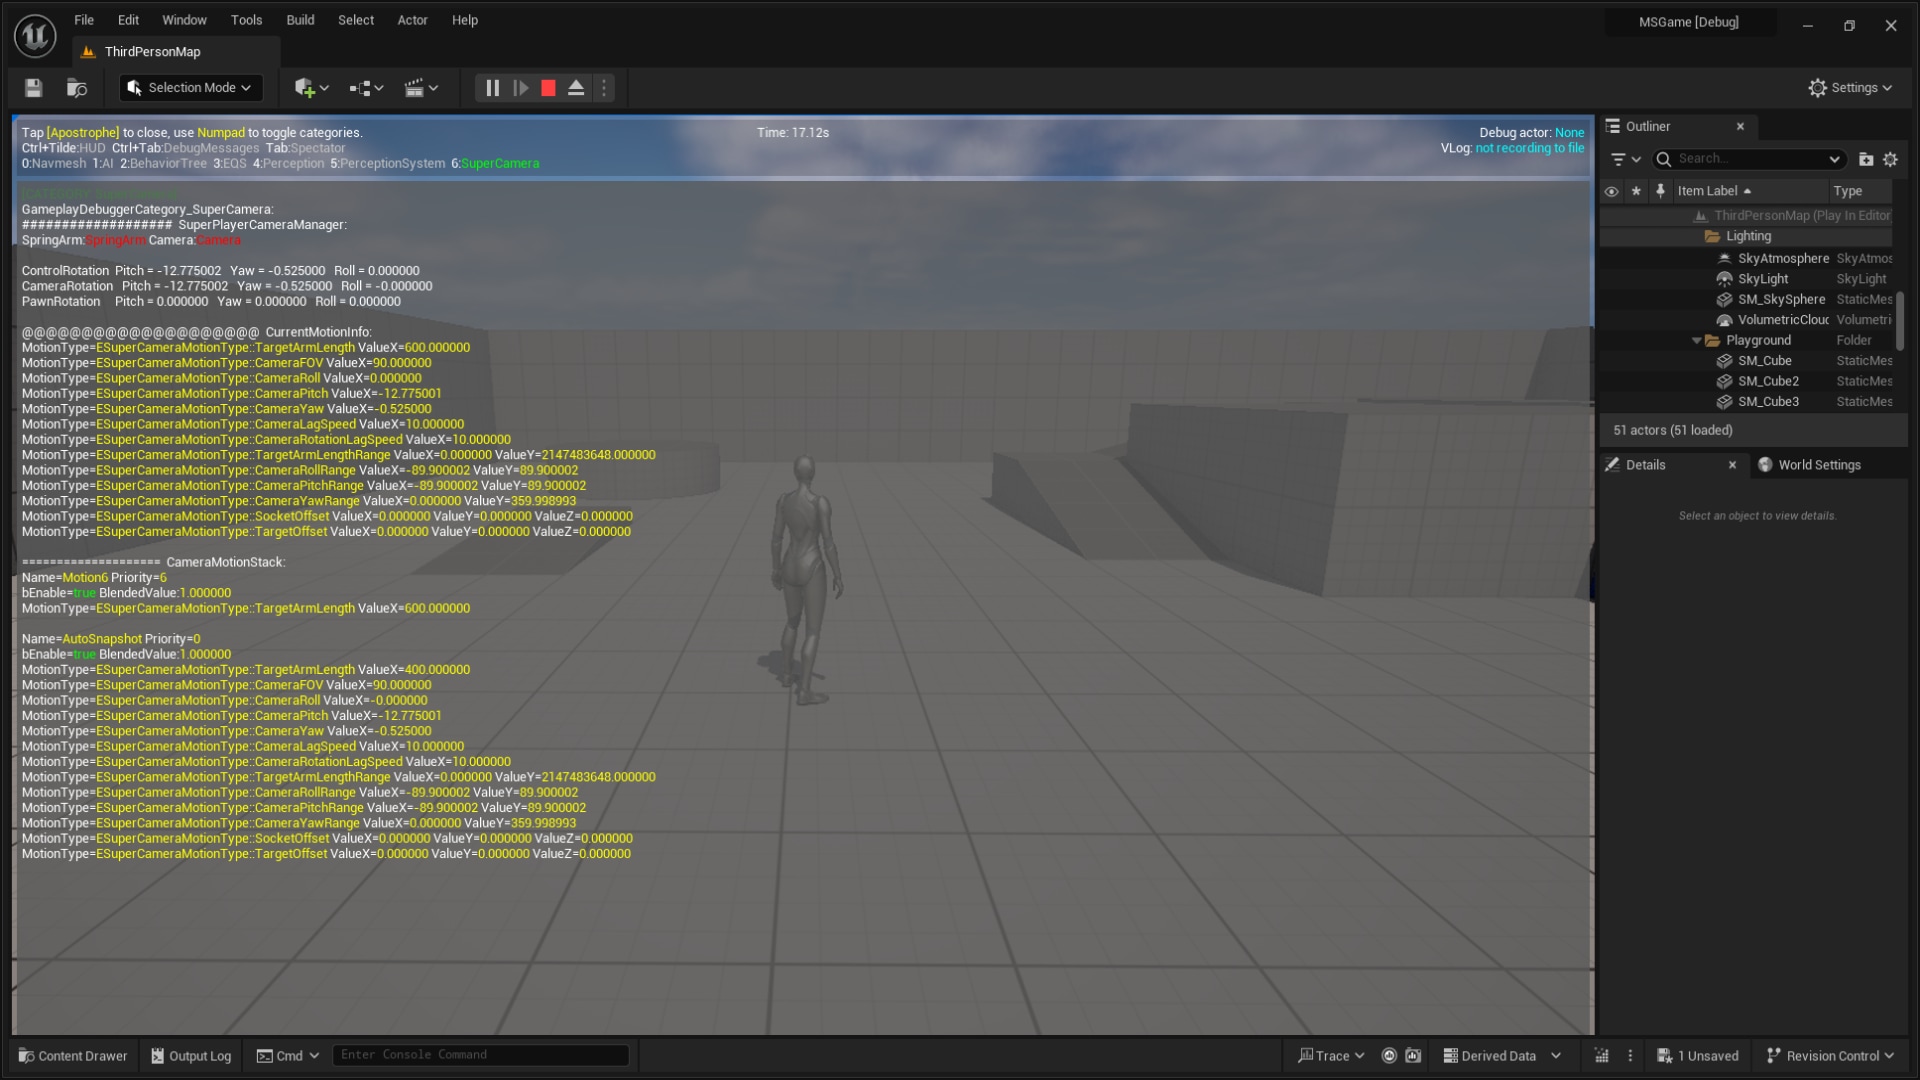This screenshot has height=1080, width=1920.
Task: Open the Tools menu
Action: (246, 20)
